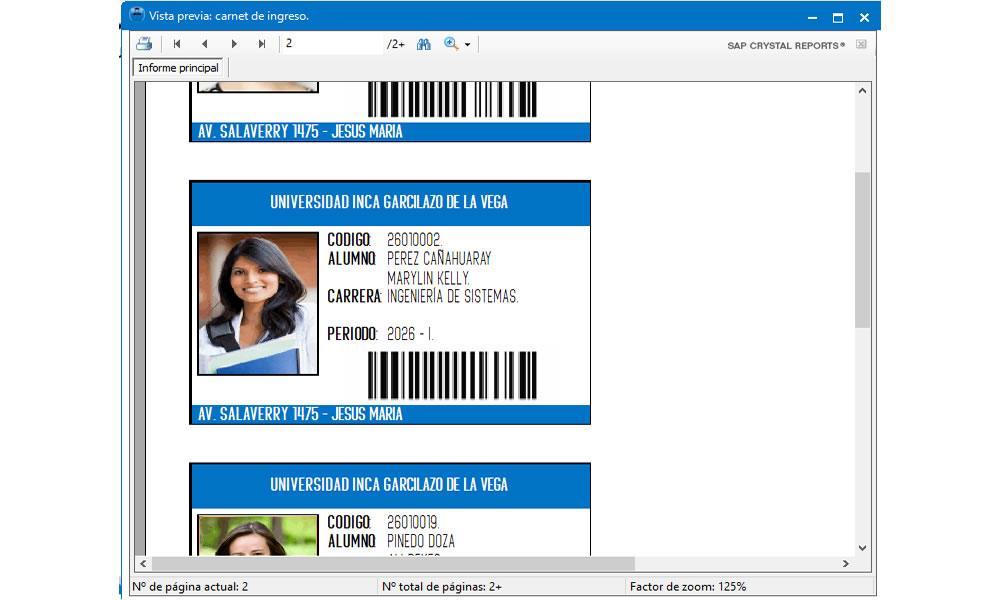Go to the first page
This screenshot has width=1000, height=600.
(x=177, y=44)
